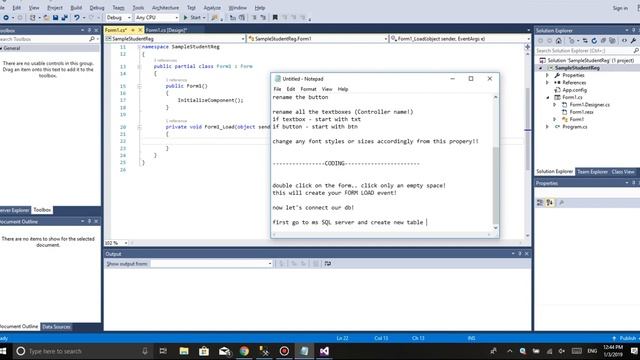Screen dimensions: 640x360
Task: Open the SampleStudentReg project scope dropdown
Action: click(175, 39)
